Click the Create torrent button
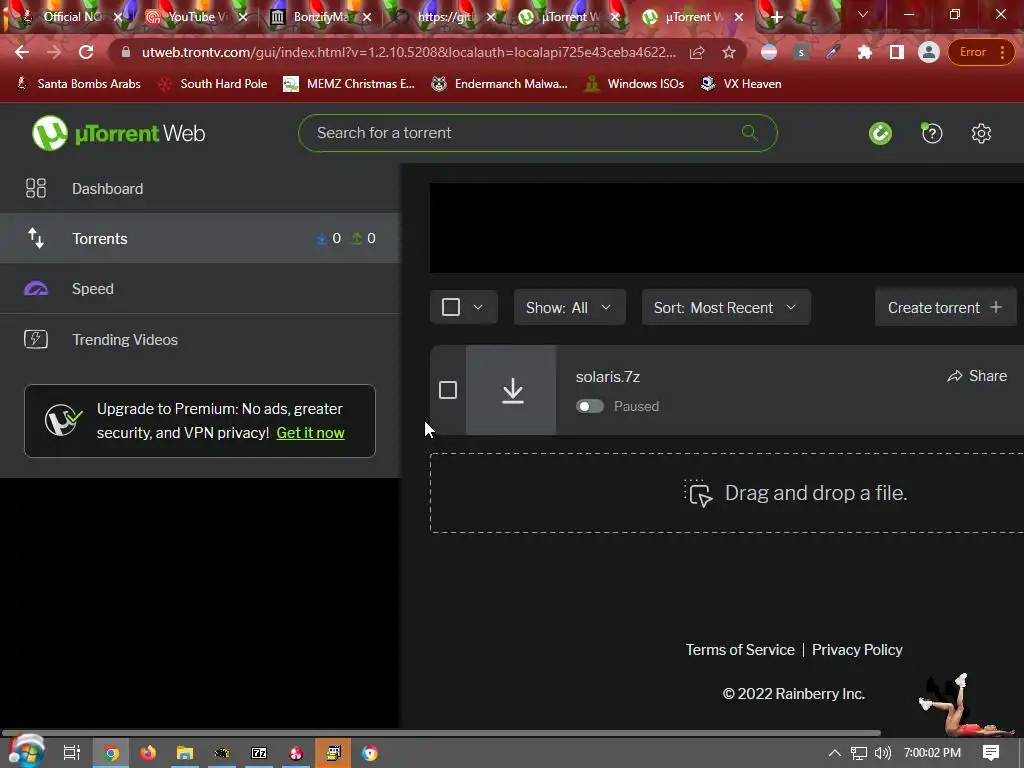Screen dimensions: 1024x768 point(945,307)
